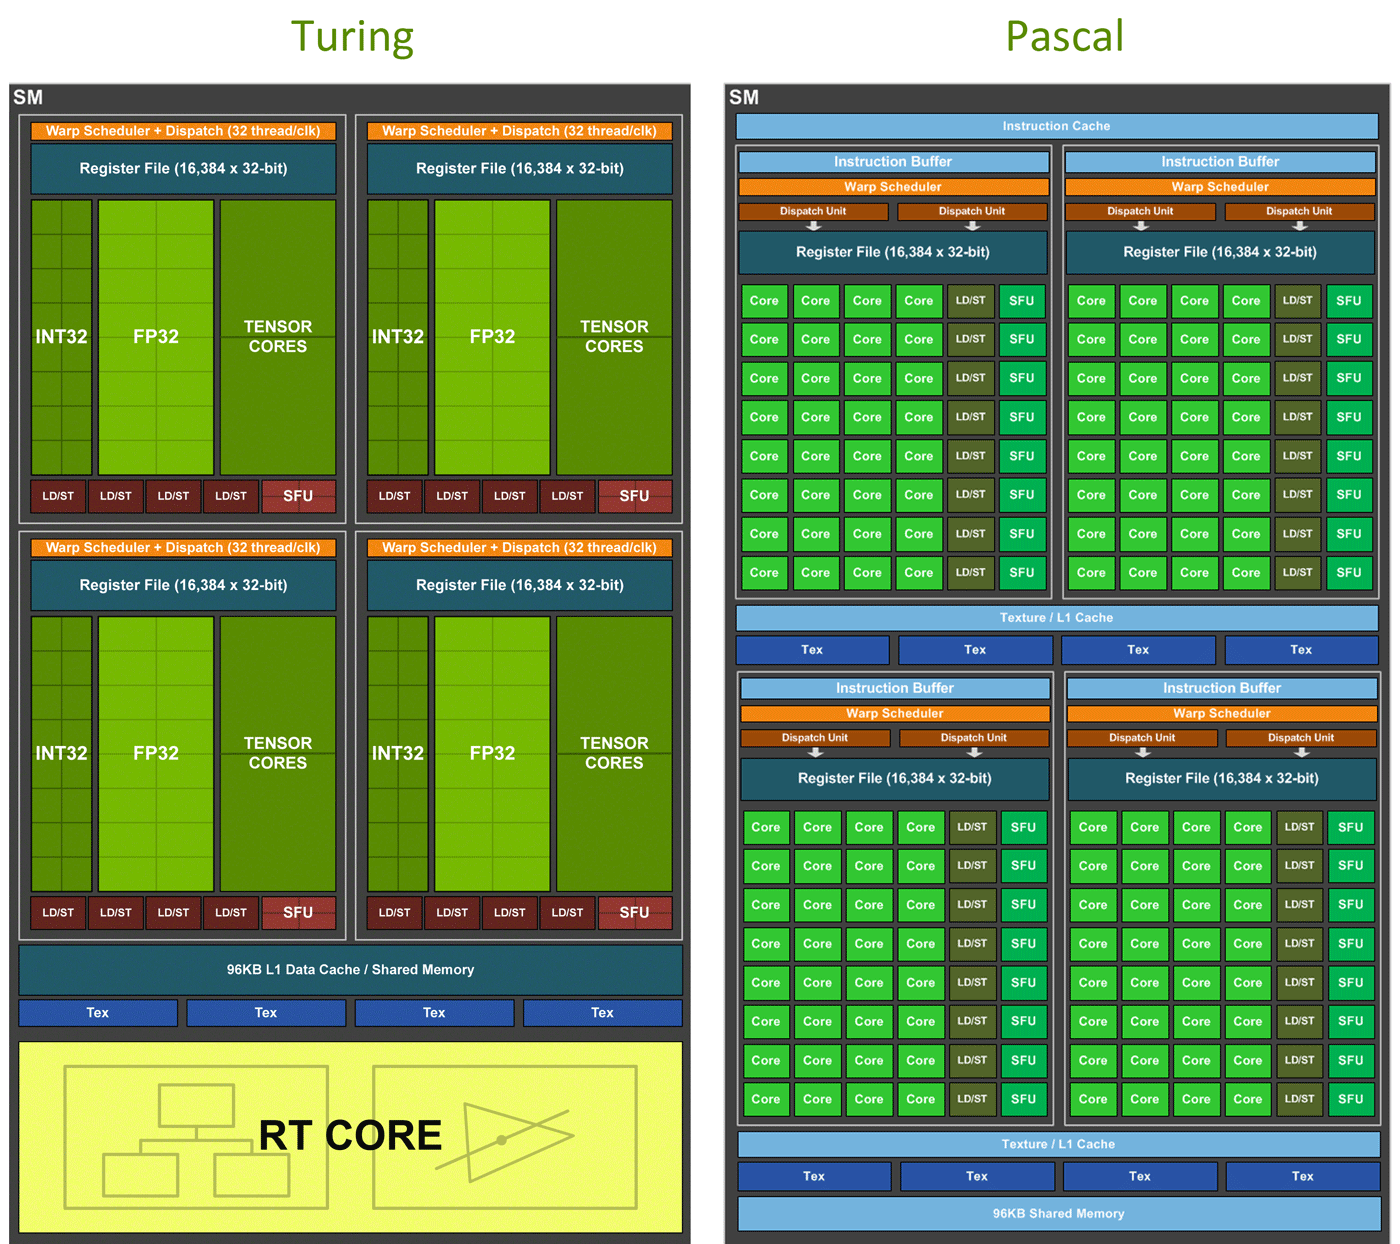Click SFU in Turing's top-left partition
1400x1244 pixels.
pyautogui.click(x=298, y=495)
